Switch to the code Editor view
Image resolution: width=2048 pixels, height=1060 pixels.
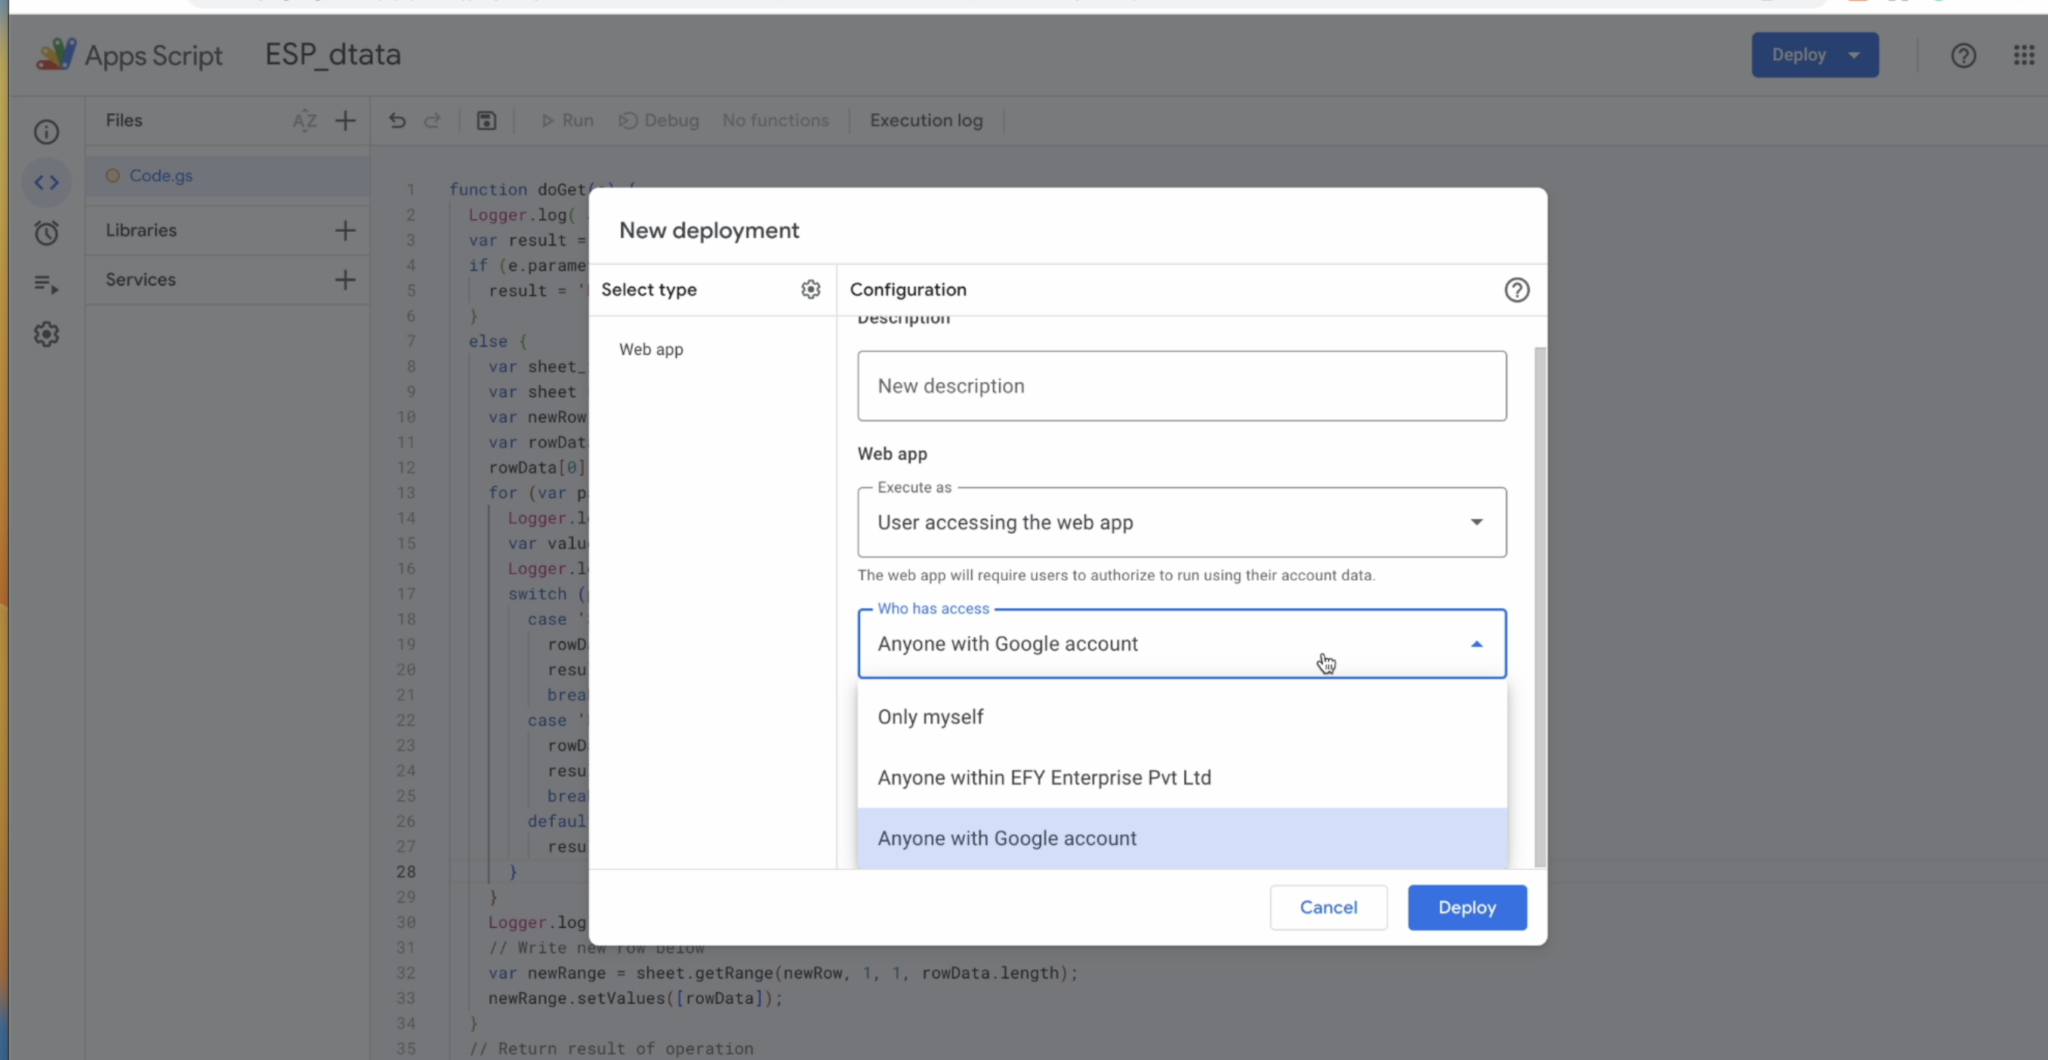(46, 182)
